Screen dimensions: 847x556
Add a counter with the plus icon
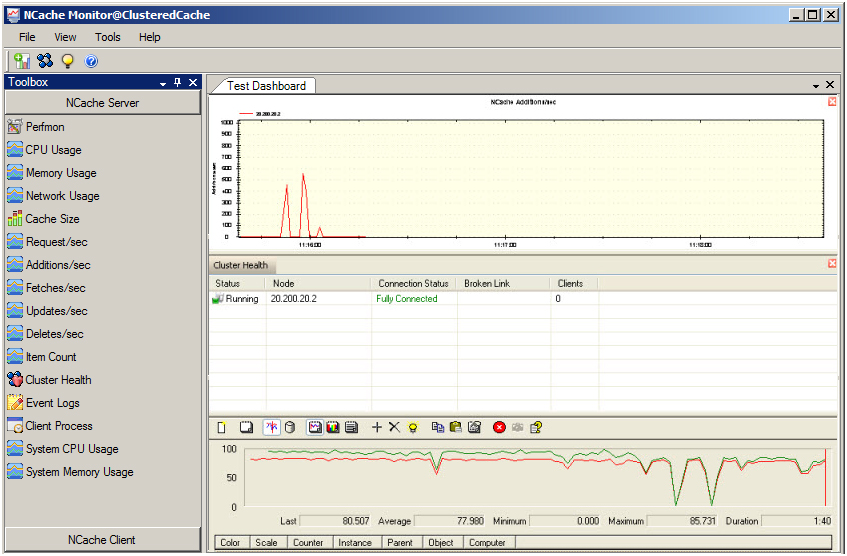click(x=377, y=428)
